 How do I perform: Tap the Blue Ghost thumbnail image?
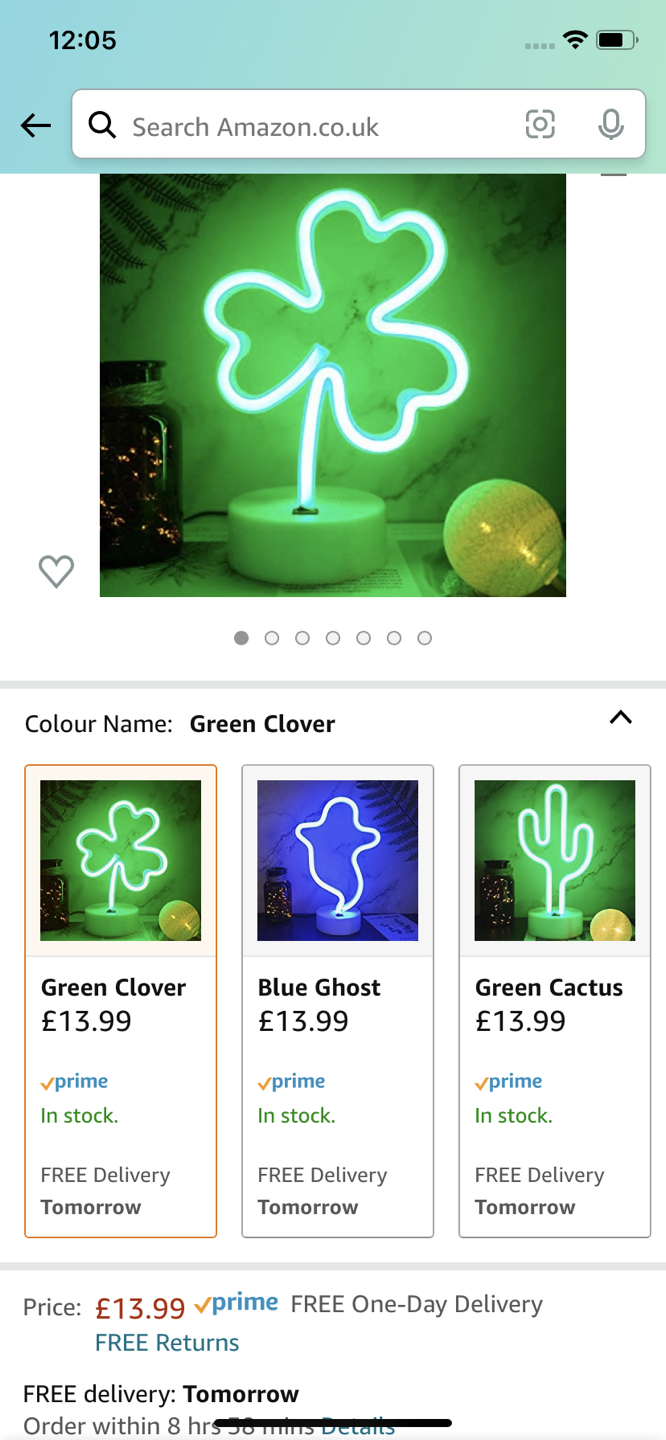point(338,860)
